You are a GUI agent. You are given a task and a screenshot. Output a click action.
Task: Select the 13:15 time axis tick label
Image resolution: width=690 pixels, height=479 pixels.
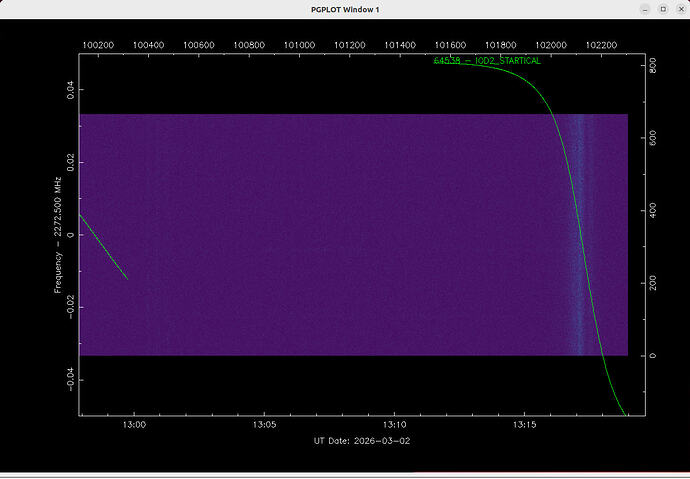click(x=525, y=425)
